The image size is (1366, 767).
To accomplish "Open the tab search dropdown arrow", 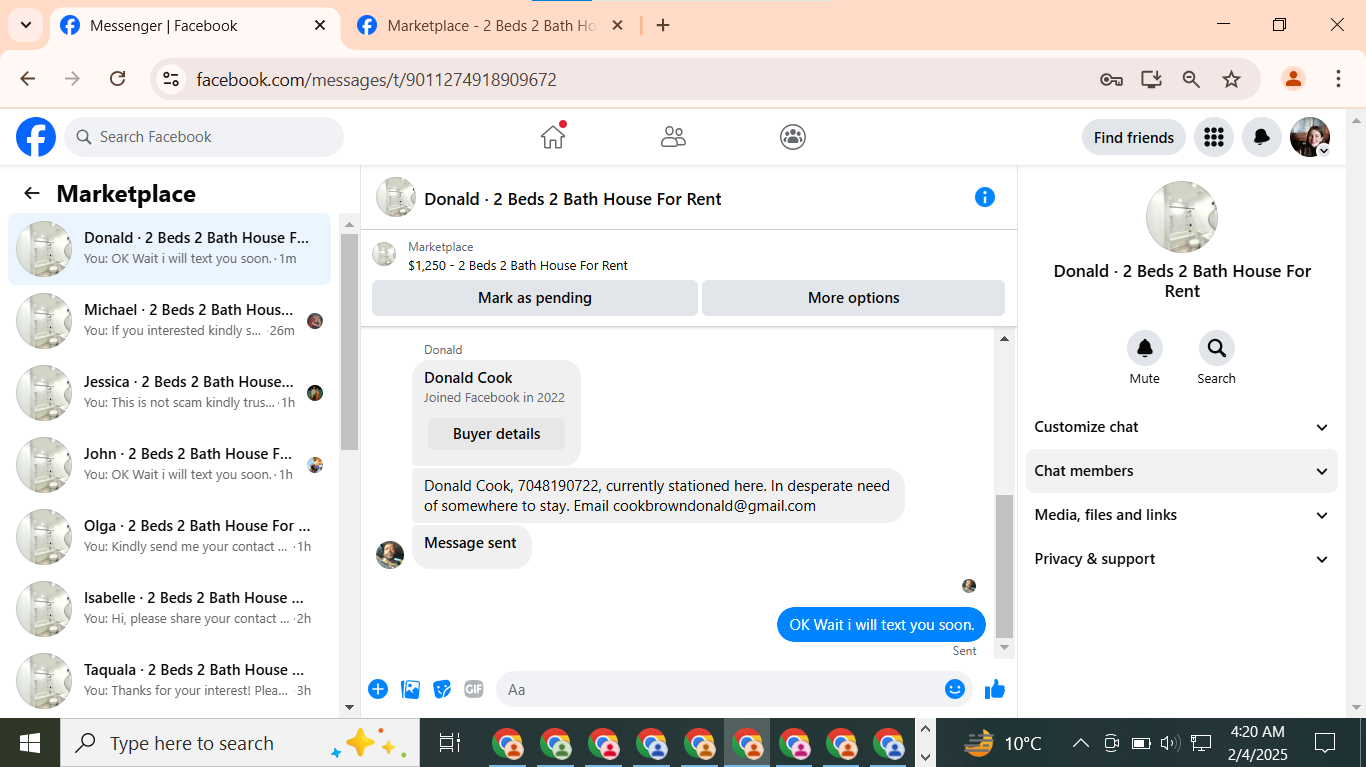I will [26, 26].
